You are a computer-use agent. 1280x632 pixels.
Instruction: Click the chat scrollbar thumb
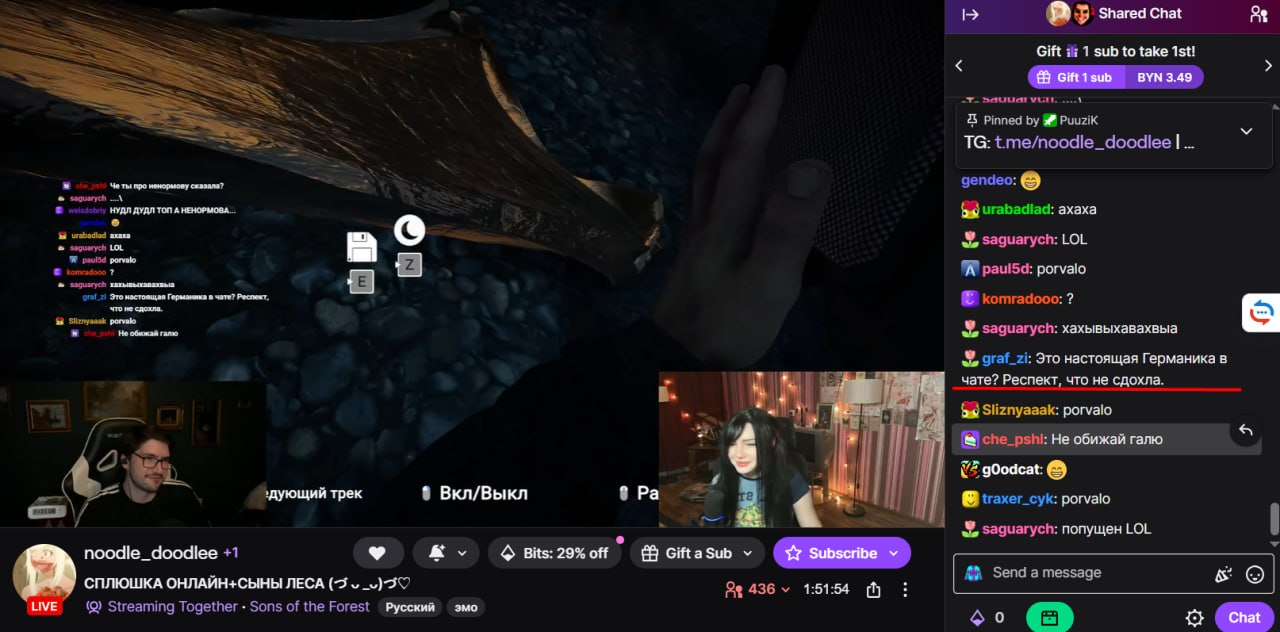(1274, 519)
